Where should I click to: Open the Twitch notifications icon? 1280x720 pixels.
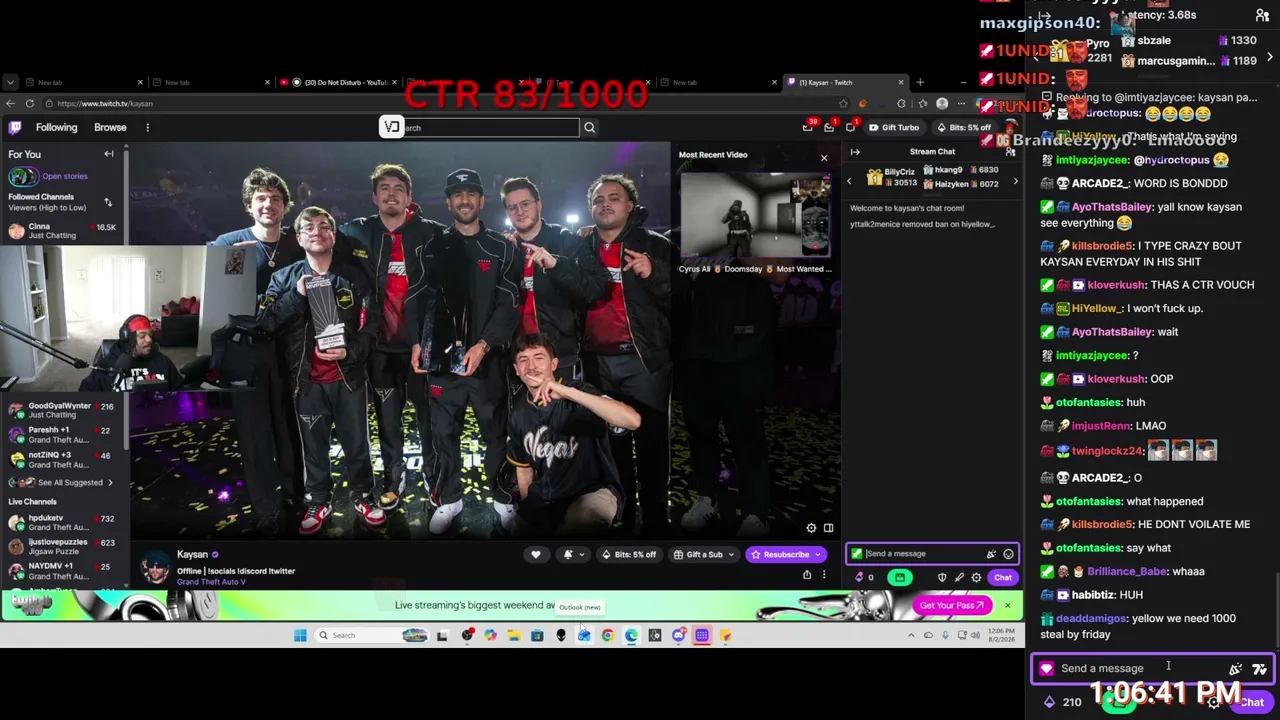(x=850, y=128)
